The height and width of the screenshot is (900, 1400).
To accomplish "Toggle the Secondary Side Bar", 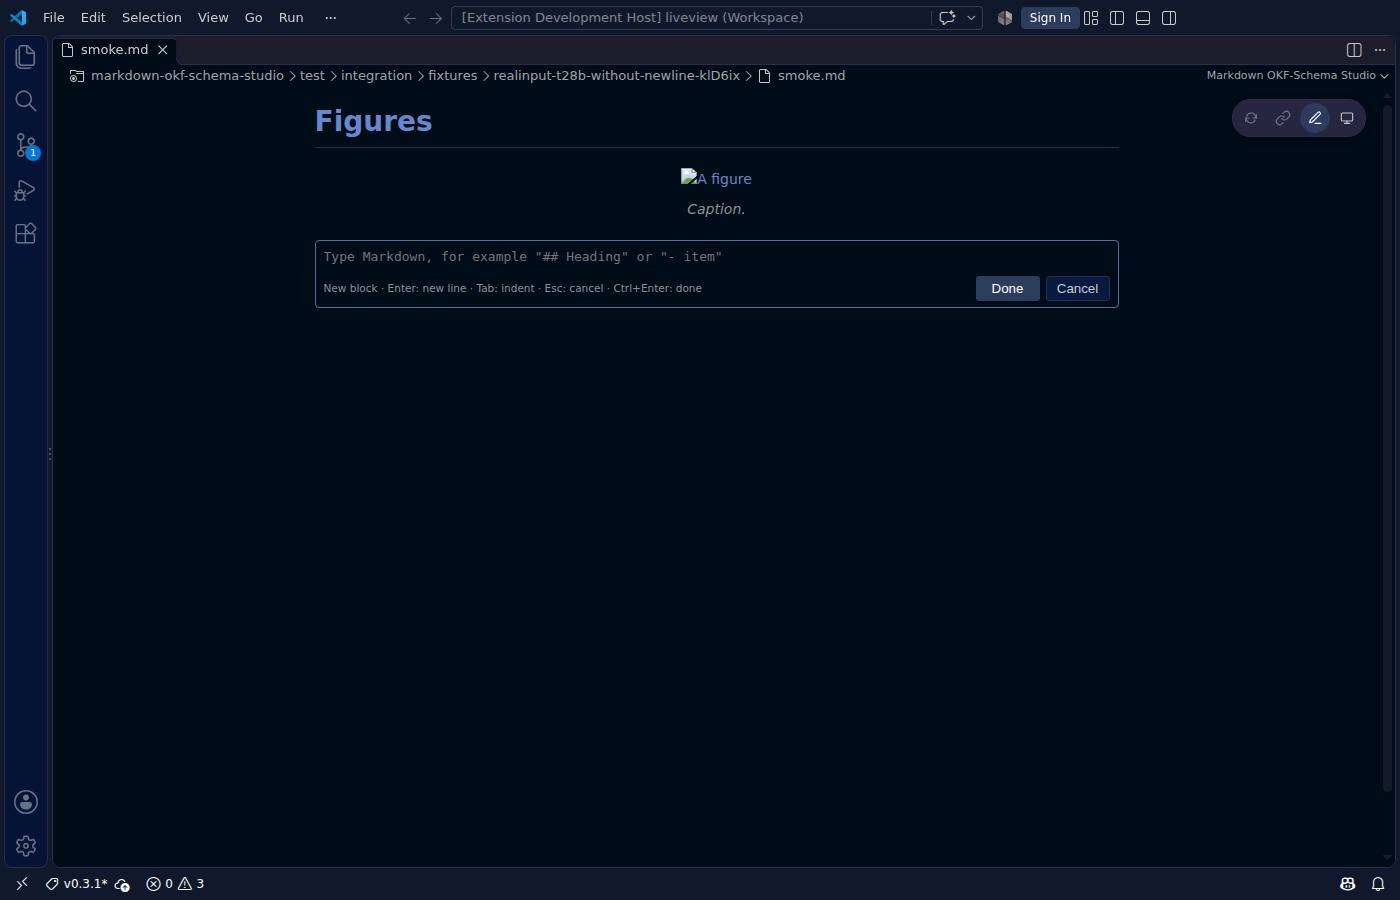I will (1169, 18).
